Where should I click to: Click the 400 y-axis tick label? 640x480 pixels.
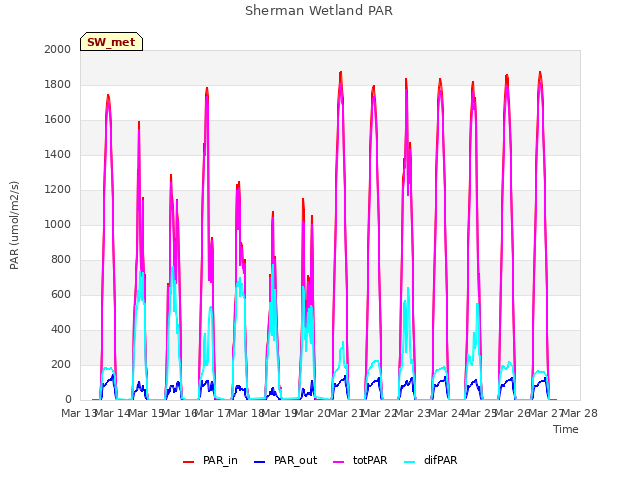pyautogui.click(x=61, y=329)
